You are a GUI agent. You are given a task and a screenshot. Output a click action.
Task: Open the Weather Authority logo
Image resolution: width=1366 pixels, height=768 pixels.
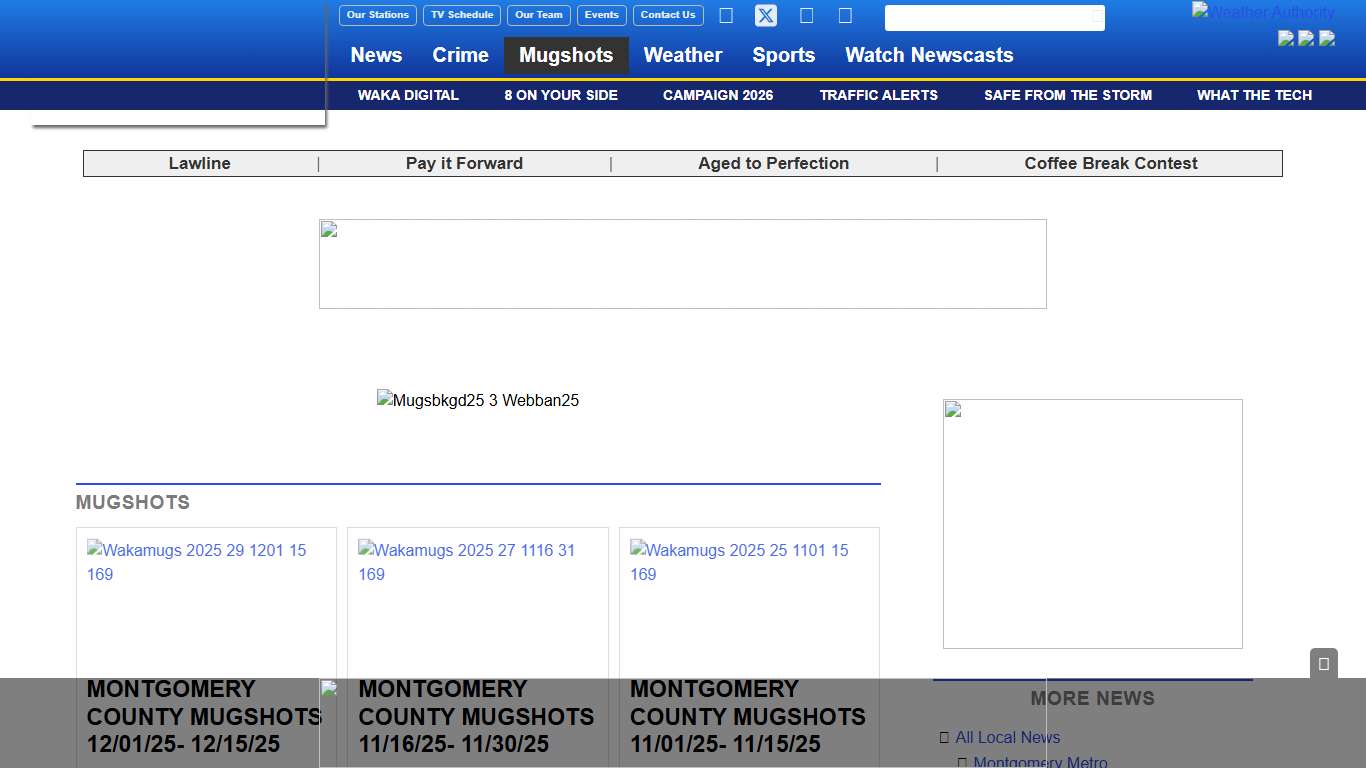(1263, 12)
